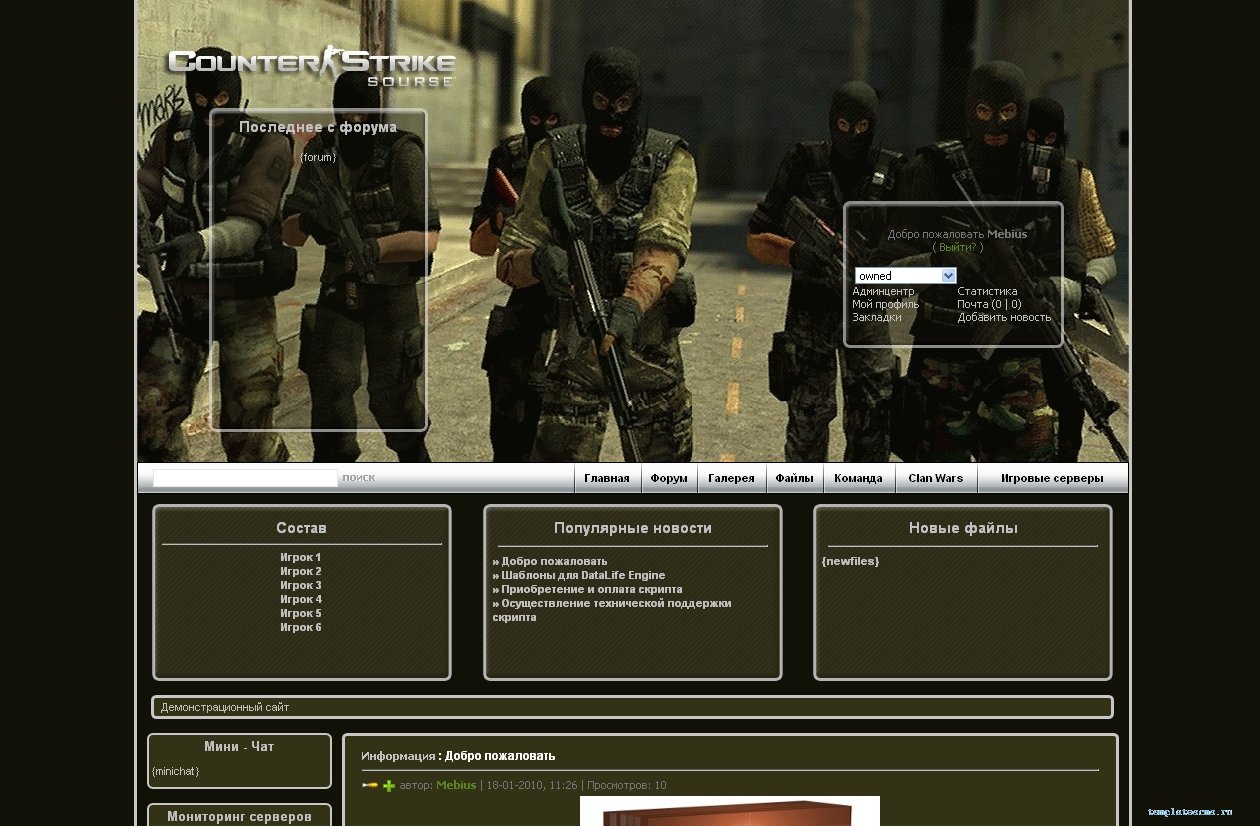Screen dimensions: 1260x826
Task: Click the green plus icon beside the author
Action: point(389,786)
